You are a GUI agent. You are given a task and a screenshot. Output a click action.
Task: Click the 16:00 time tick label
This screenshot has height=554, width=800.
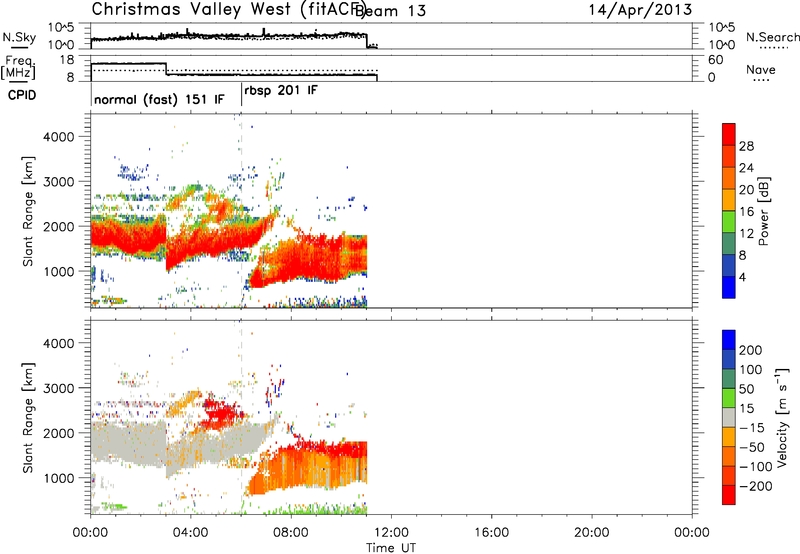pyautogui.click(x=491, y=533)
